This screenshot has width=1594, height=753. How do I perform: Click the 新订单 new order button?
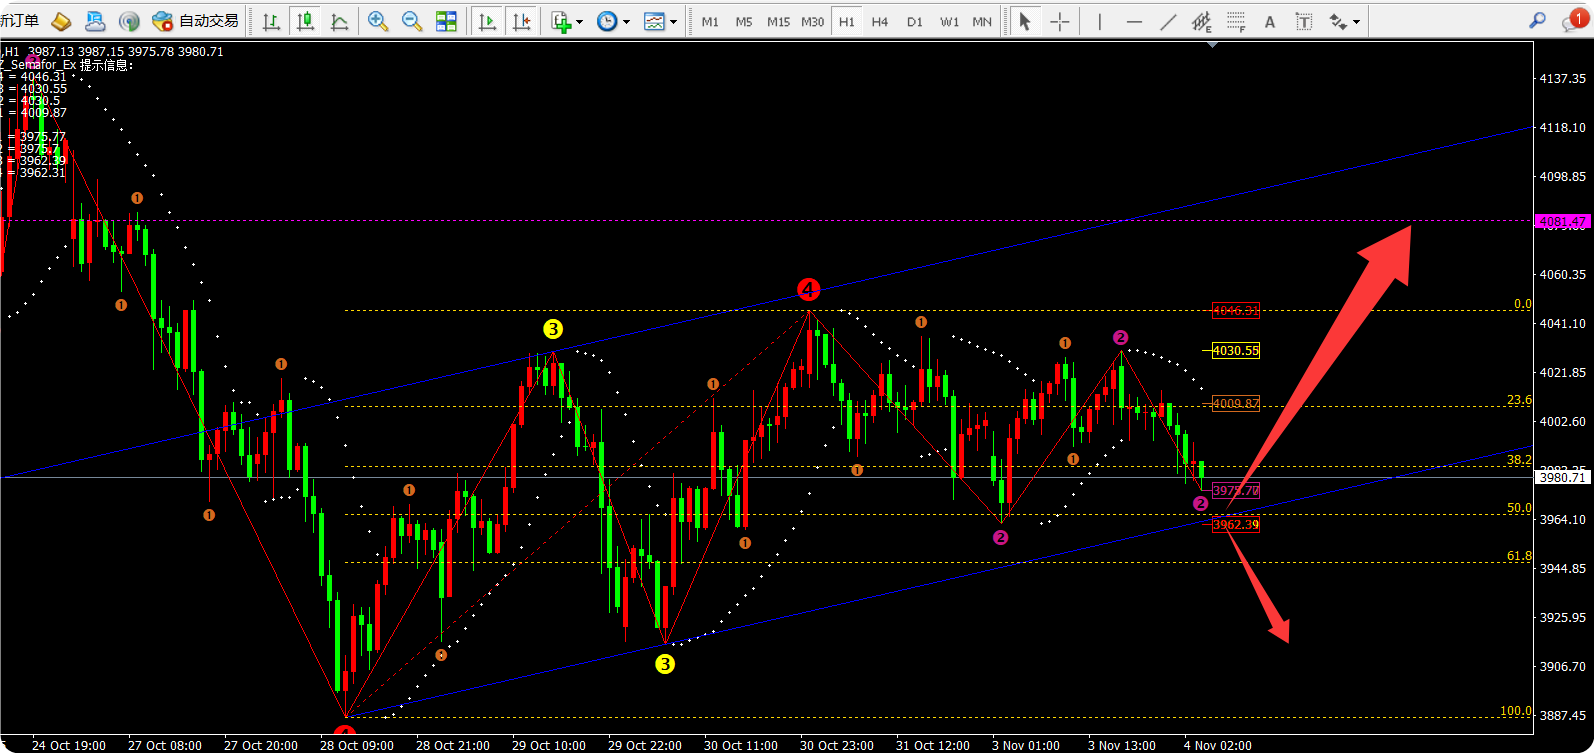20,21
